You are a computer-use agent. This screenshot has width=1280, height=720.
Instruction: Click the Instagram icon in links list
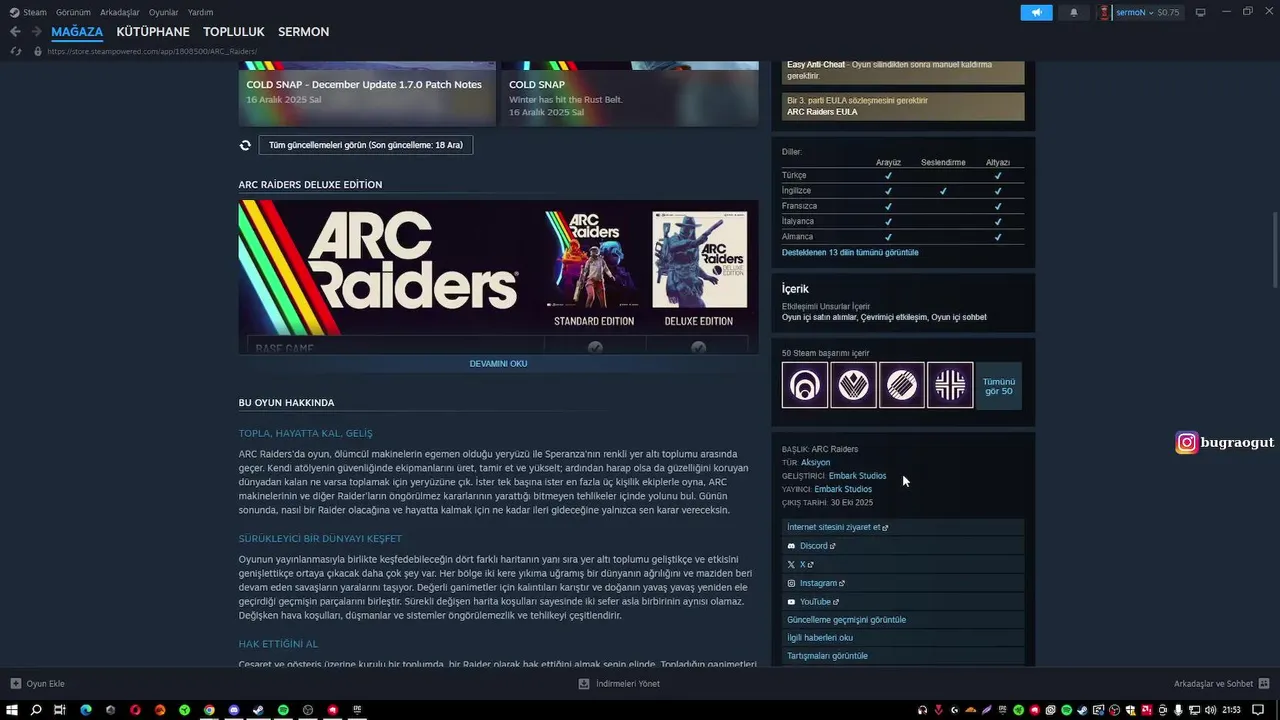tap(791, 583)
